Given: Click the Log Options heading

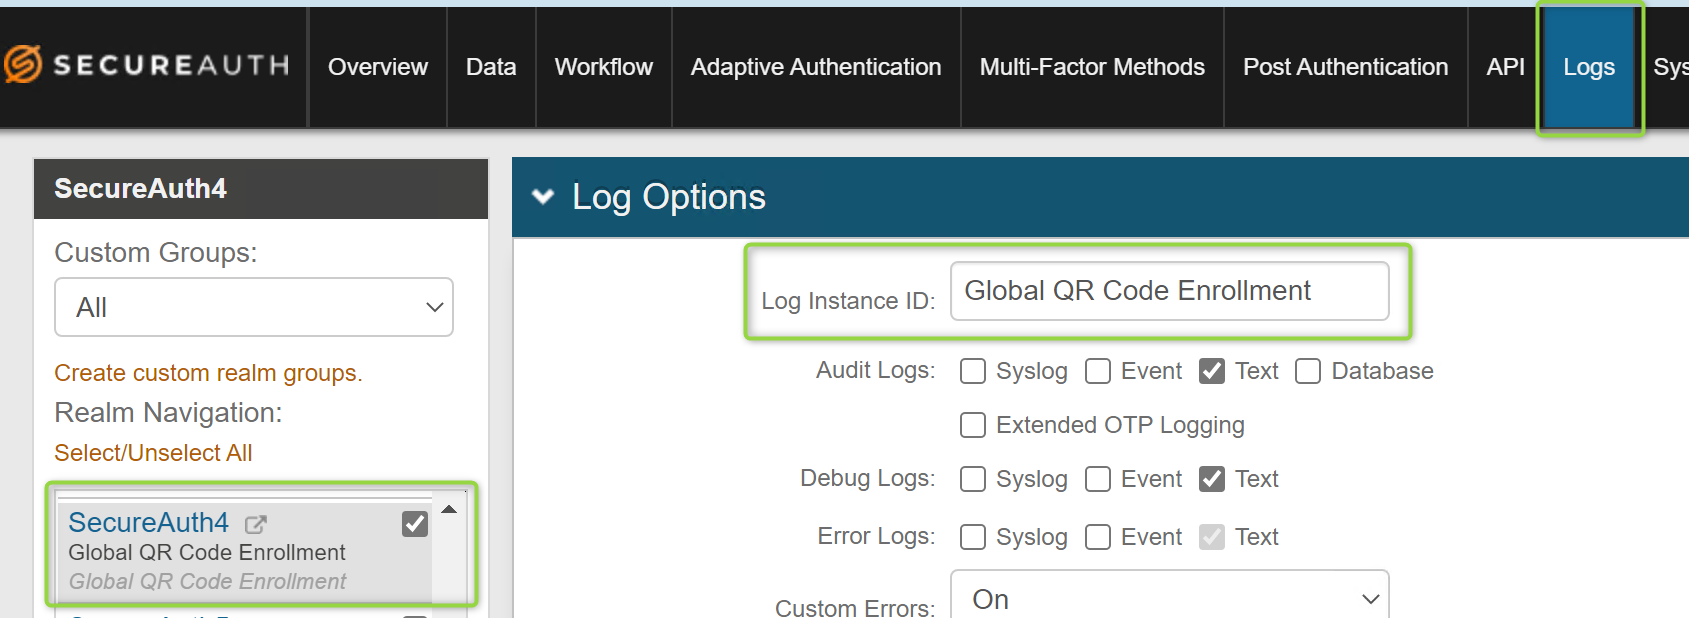Looking at the screenshot, I should [669, 197].
